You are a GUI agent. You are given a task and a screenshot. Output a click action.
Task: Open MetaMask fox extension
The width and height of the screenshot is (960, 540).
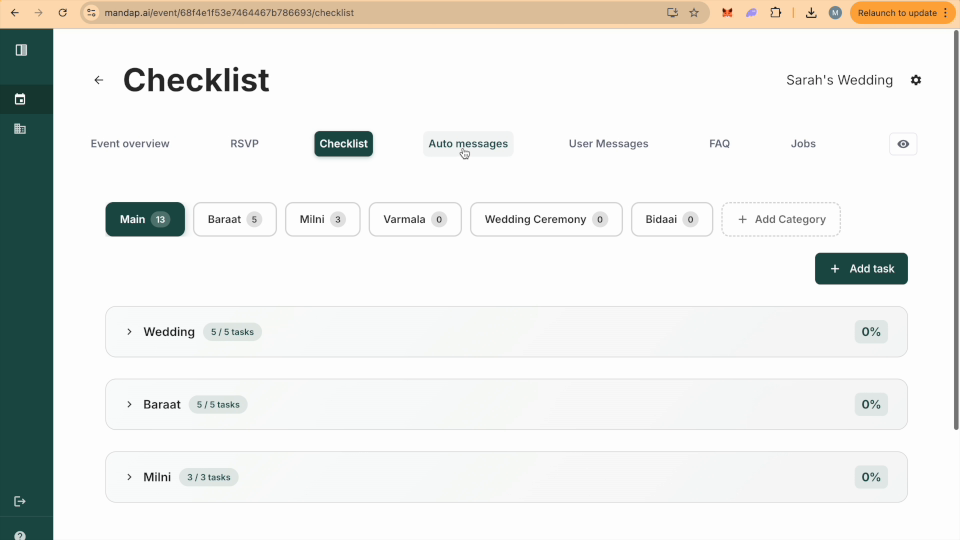727,13
